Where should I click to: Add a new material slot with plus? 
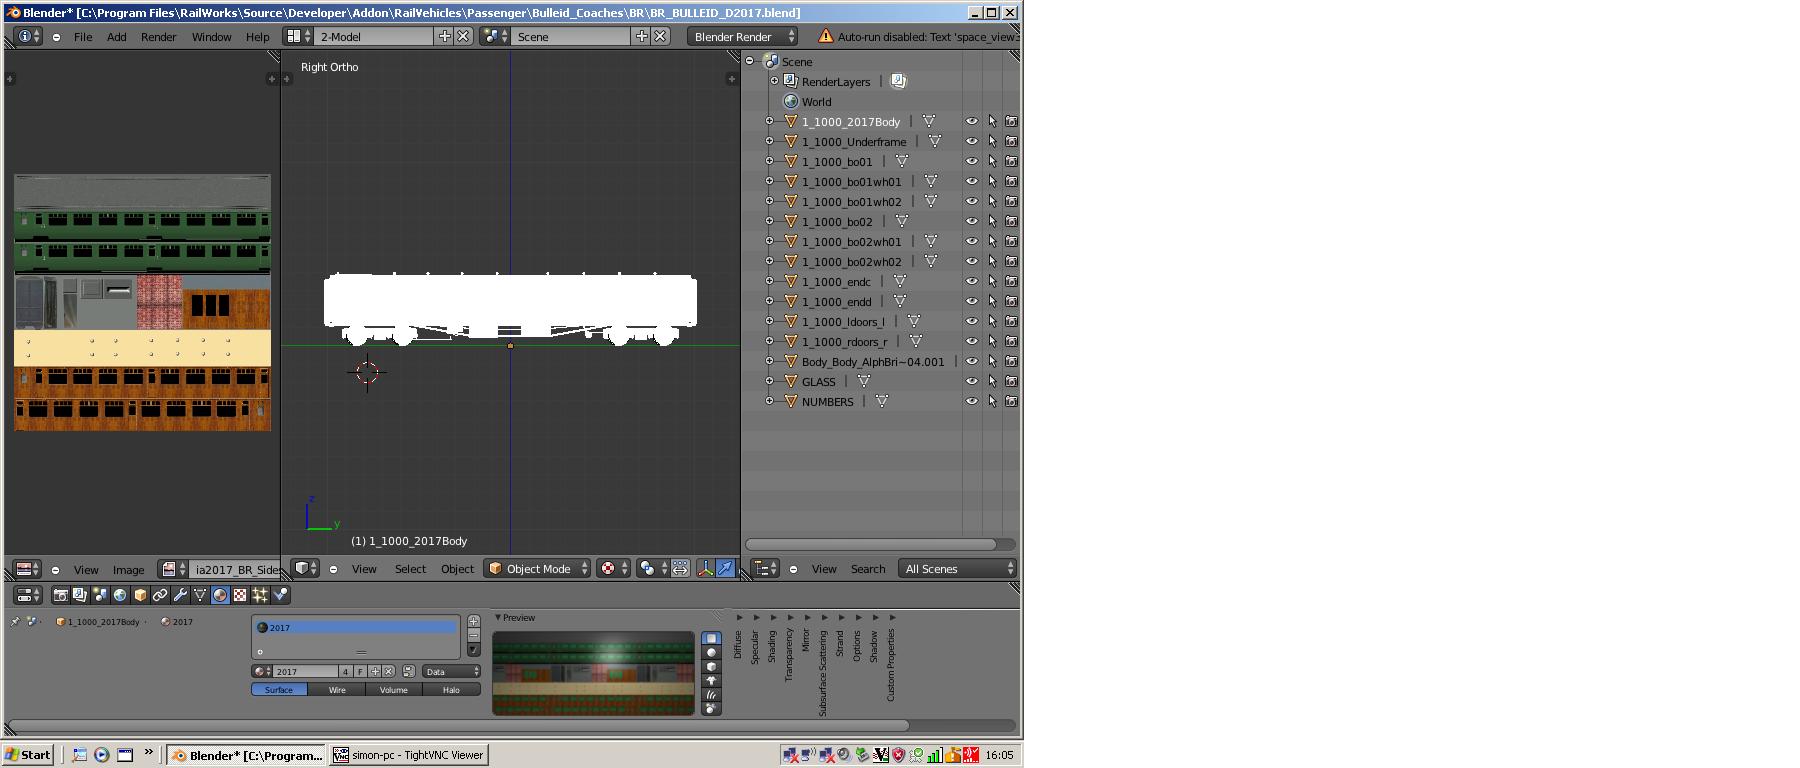tap(473, 621)
